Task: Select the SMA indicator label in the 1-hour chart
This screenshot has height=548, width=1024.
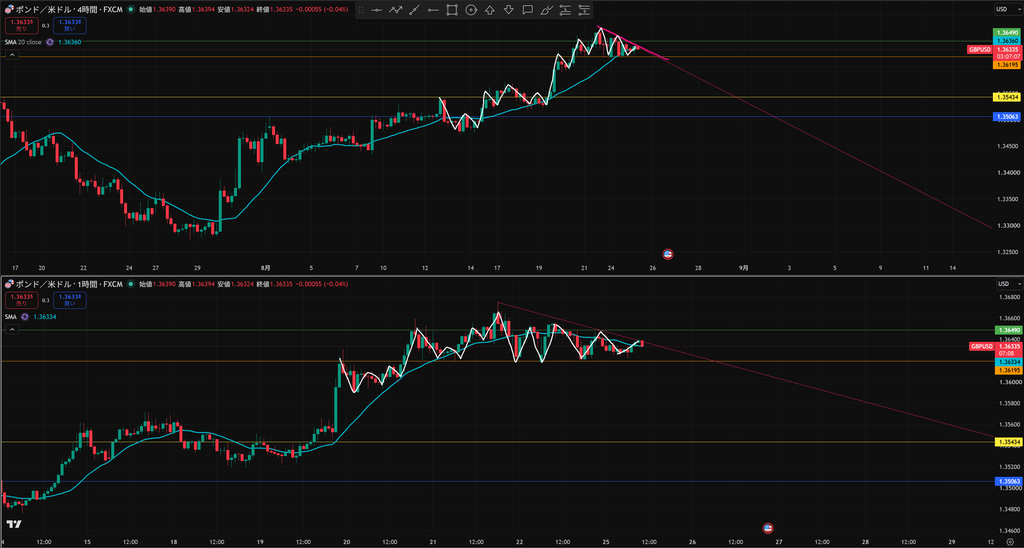Action: pos(10,316)
